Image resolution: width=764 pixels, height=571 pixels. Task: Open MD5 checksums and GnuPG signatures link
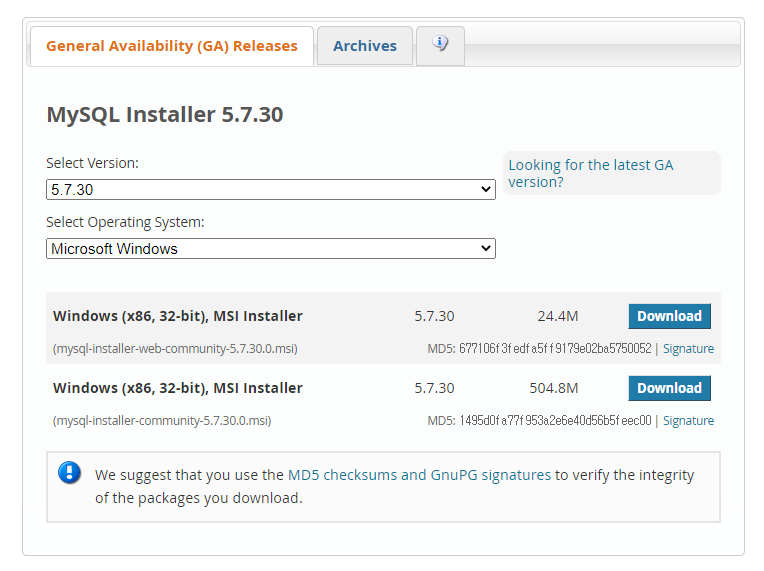pos(420,475)
